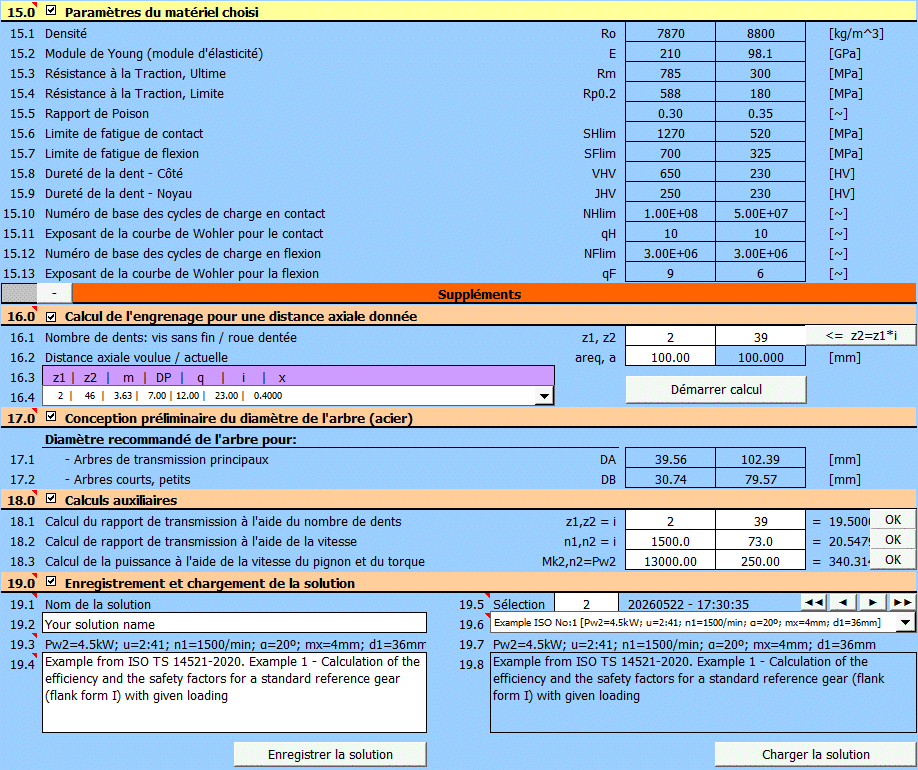Screen dimensions: 918x770
Task: Click the '<= z2=z1*i' button
Action: coord(861,336)
